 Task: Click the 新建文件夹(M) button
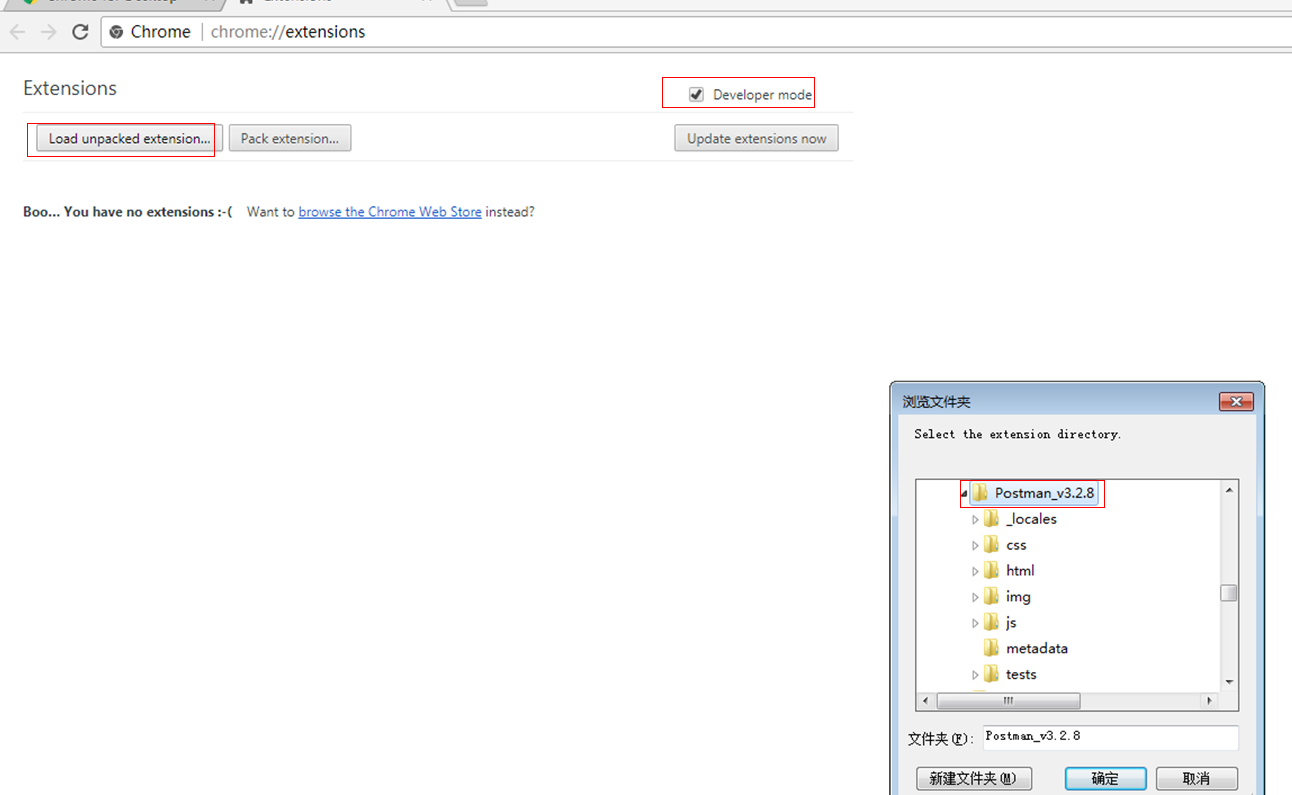coord(974,778)
